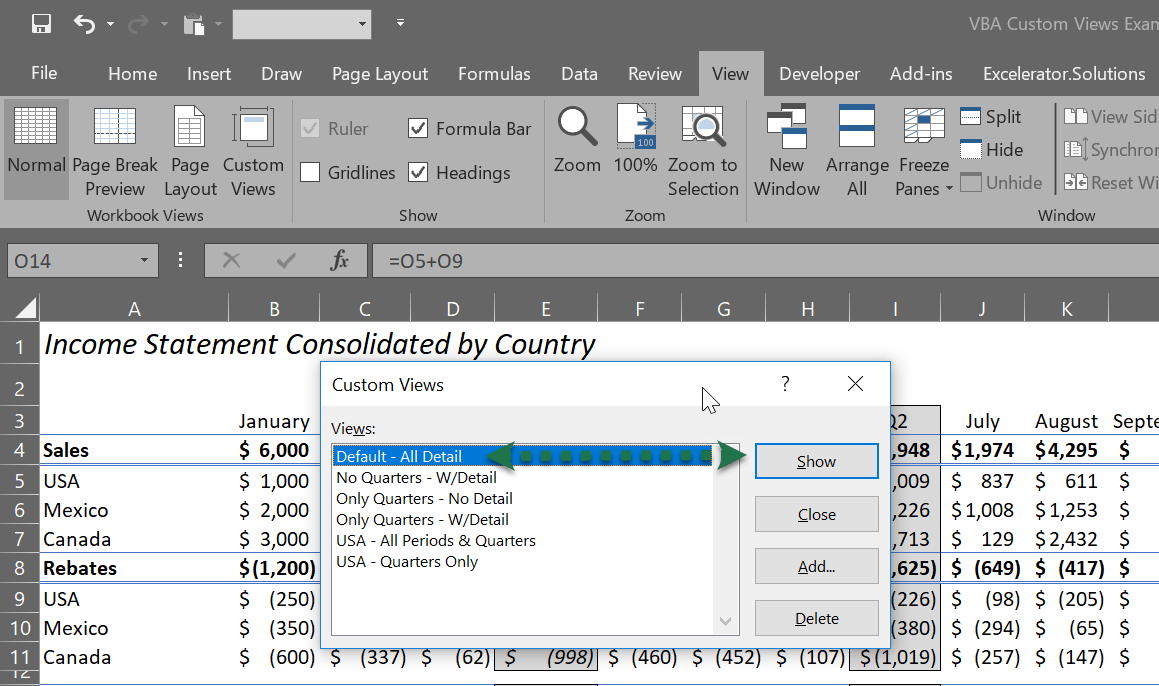Open Page Break Preview

pos(113,149)
